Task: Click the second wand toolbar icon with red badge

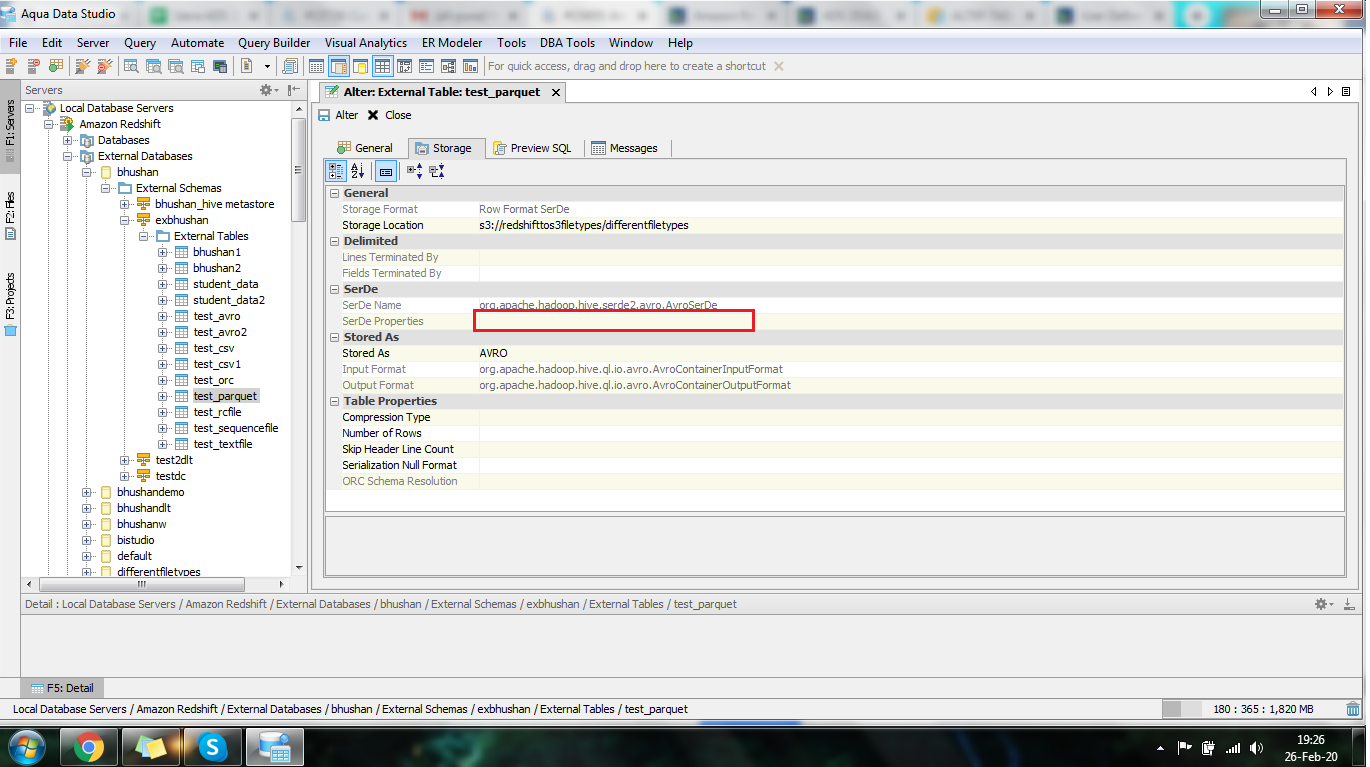Action: 104,66
